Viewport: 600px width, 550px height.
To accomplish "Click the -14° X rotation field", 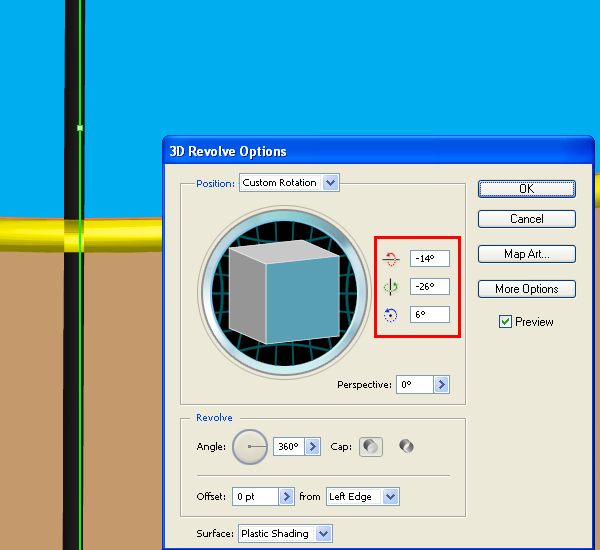I will click(430, 258).
